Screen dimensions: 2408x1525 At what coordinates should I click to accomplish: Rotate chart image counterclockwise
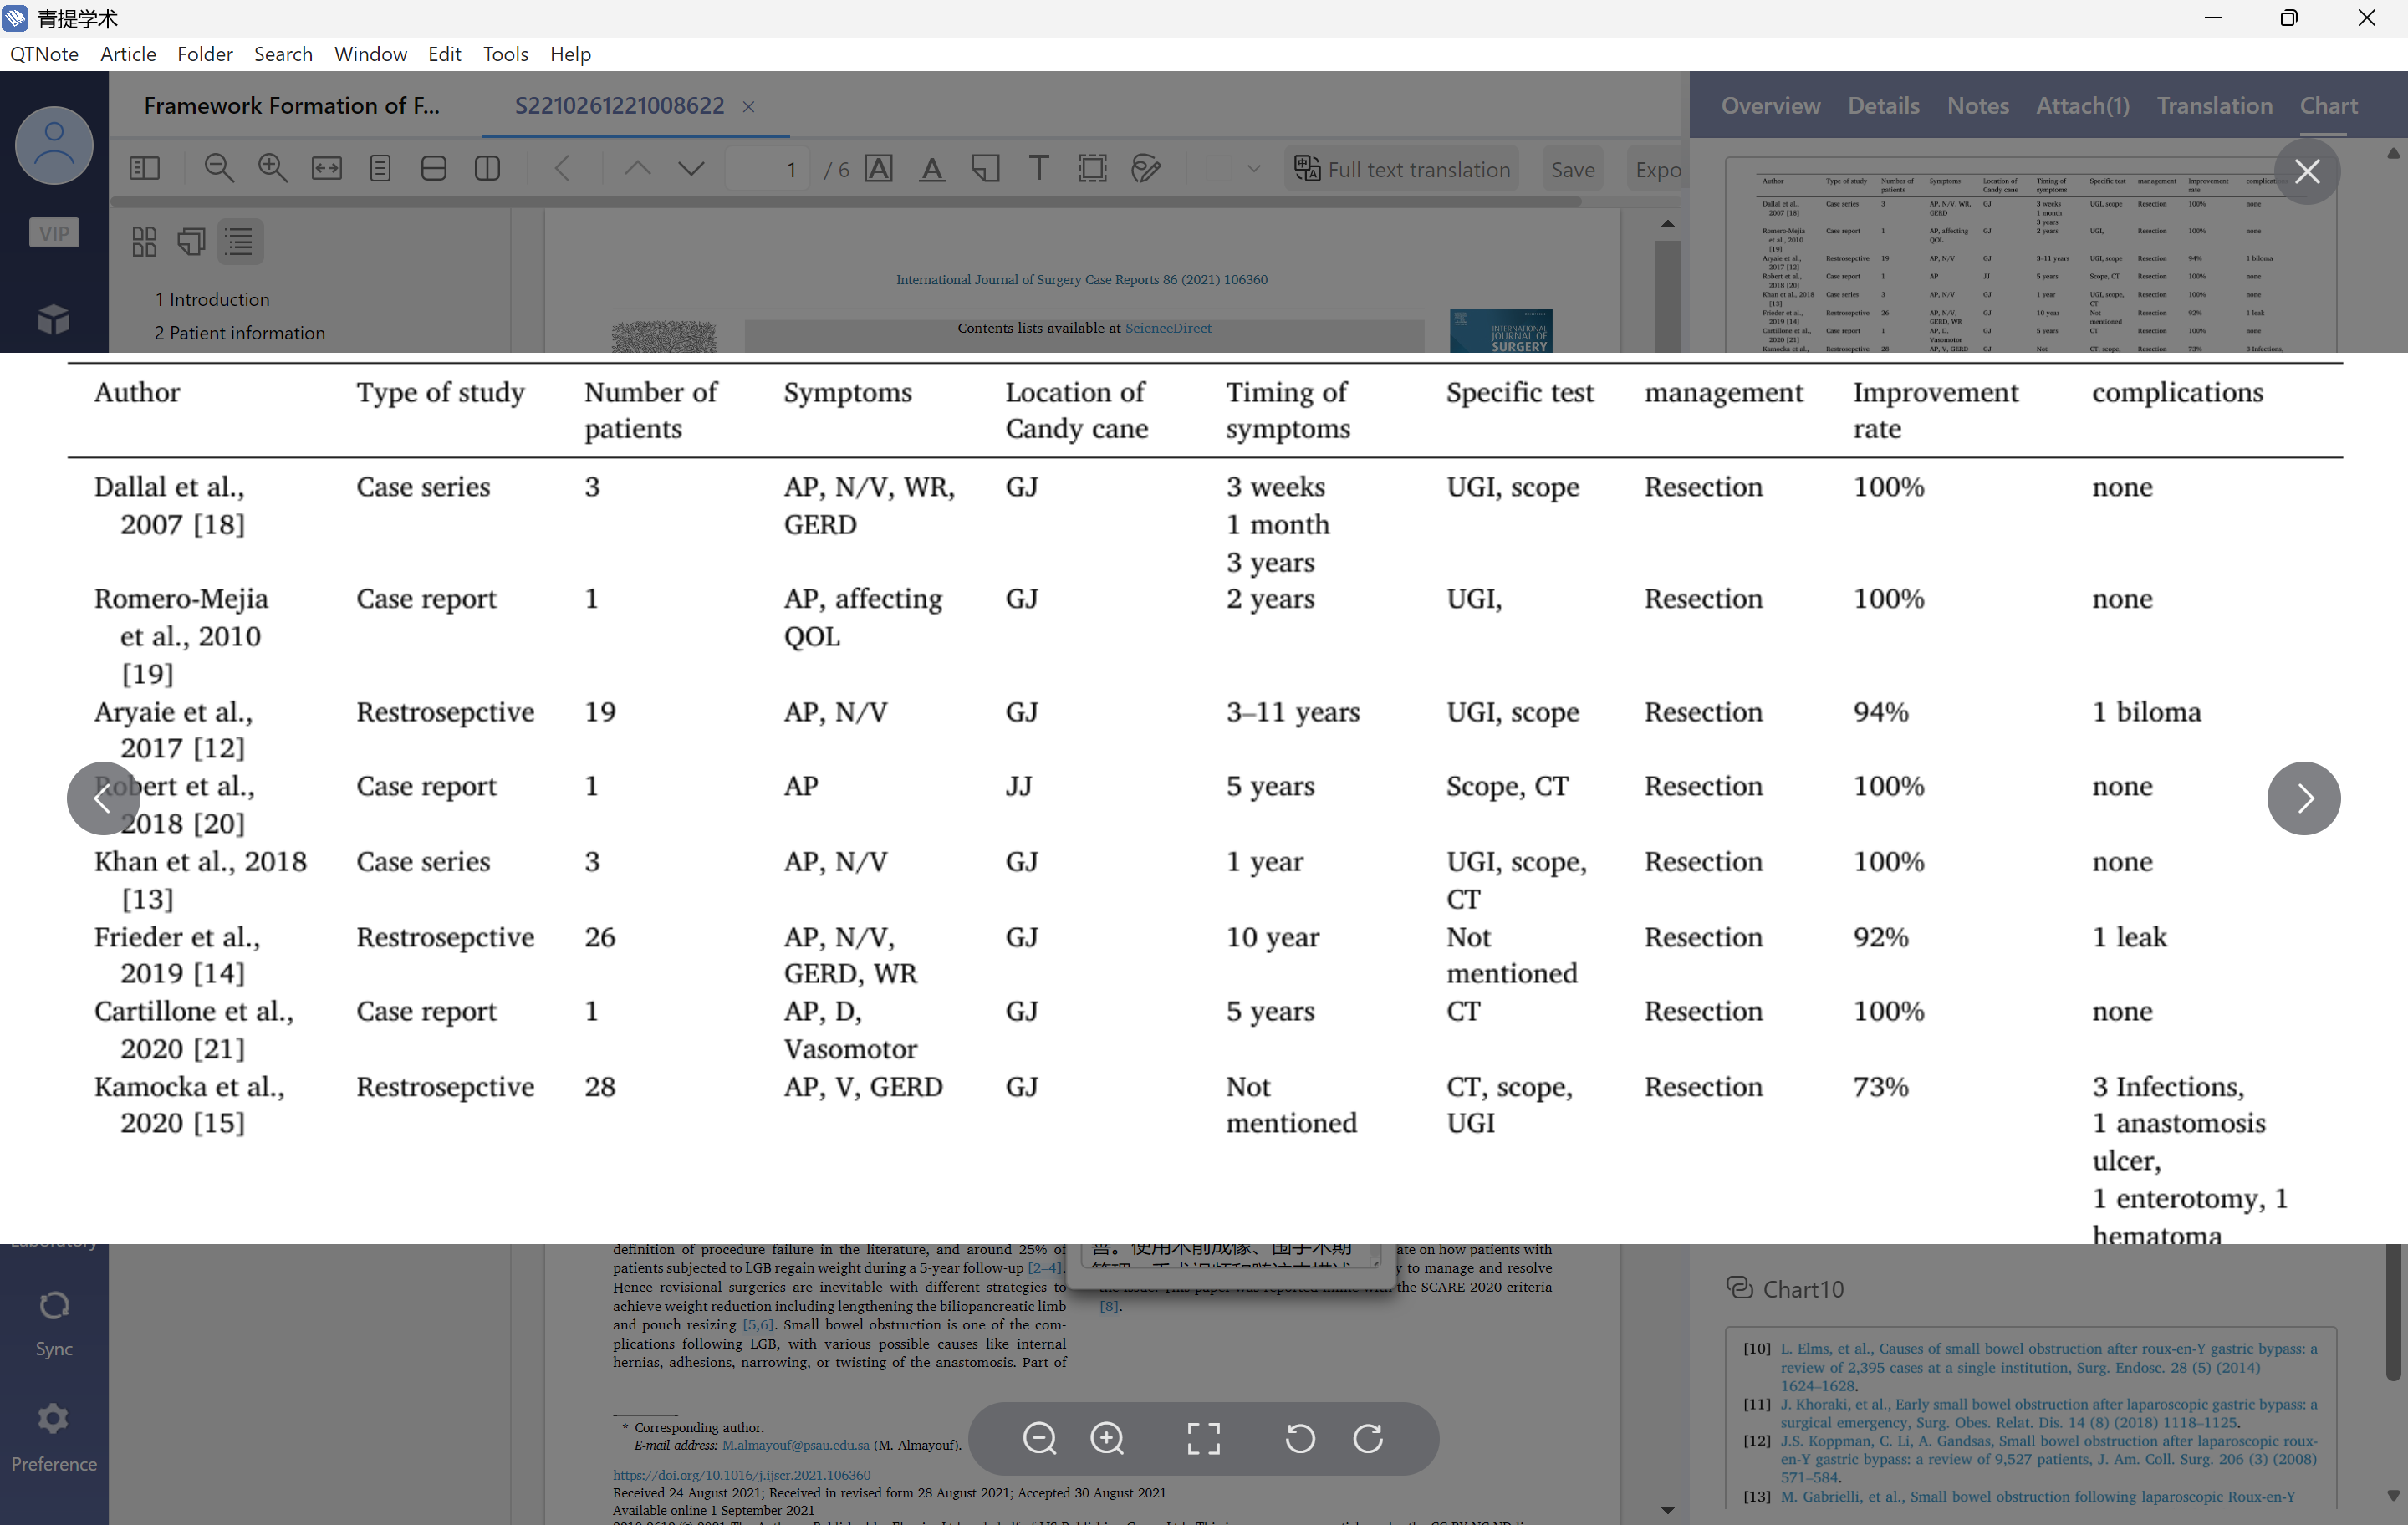click(1300, 1438)
